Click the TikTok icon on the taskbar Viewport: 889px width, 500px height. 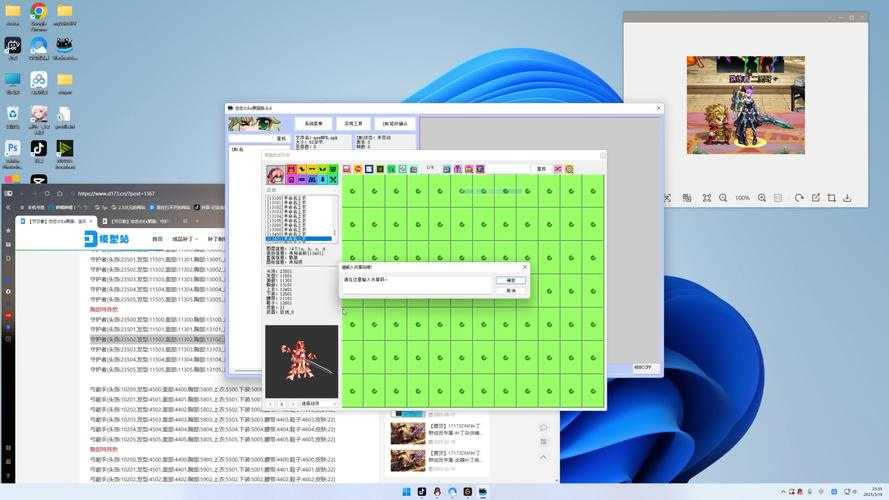(422, 491)
